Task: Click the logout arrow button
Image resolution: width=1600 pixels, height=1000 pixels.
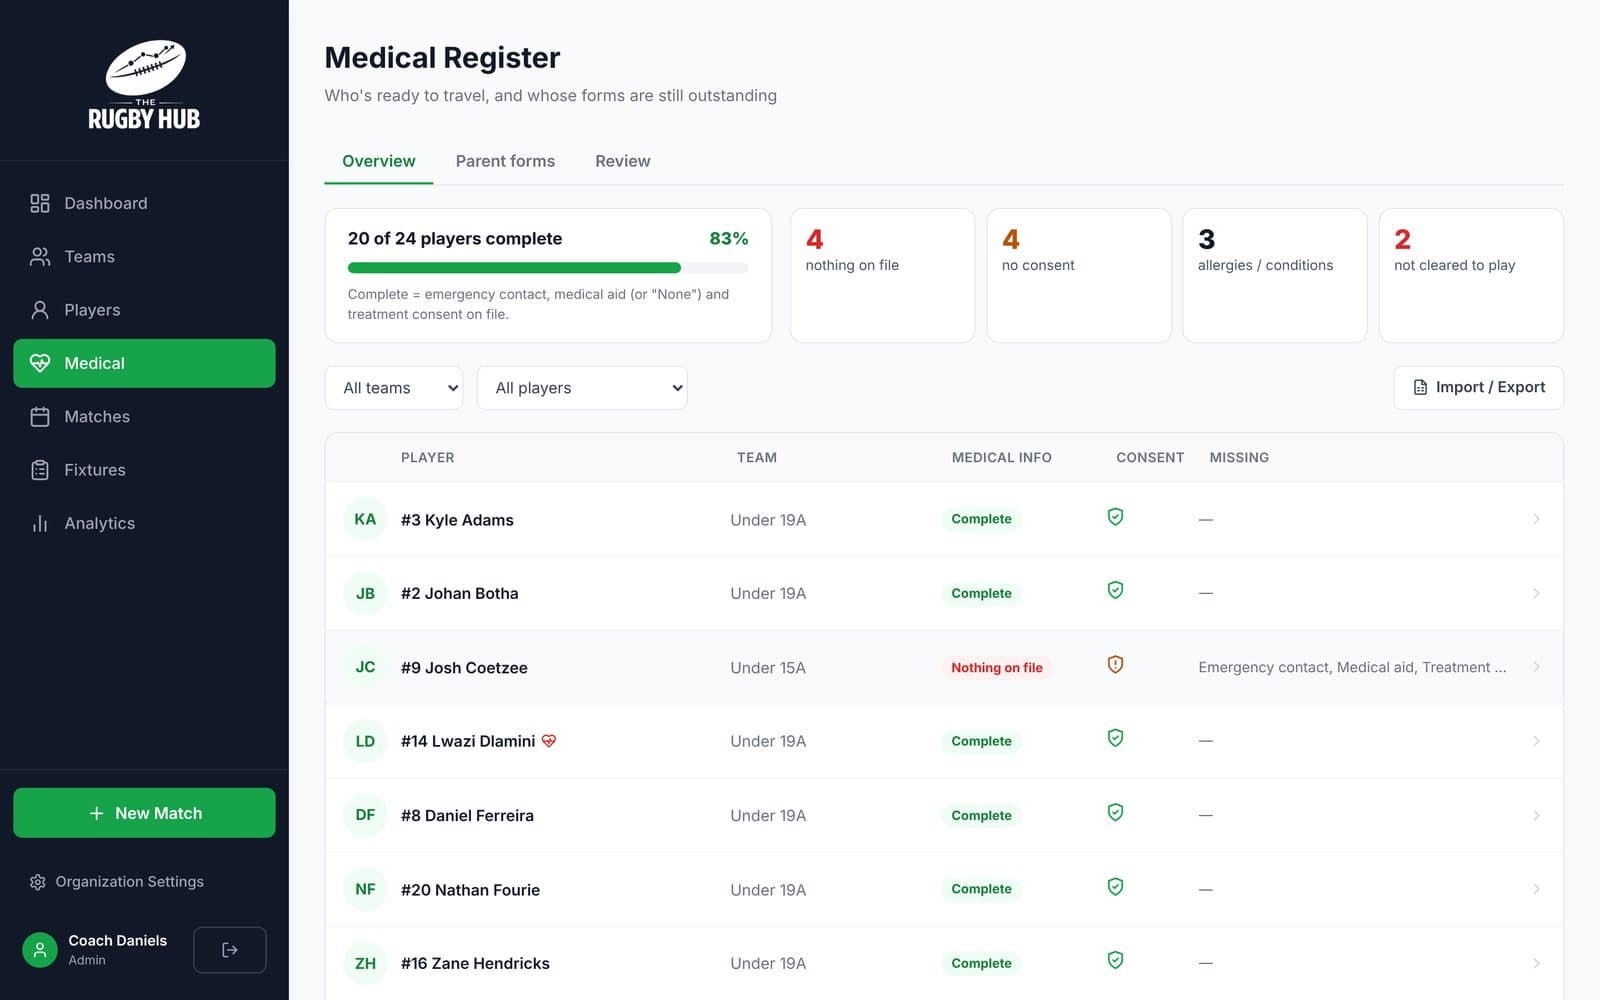Action: (x=230, y=950)
